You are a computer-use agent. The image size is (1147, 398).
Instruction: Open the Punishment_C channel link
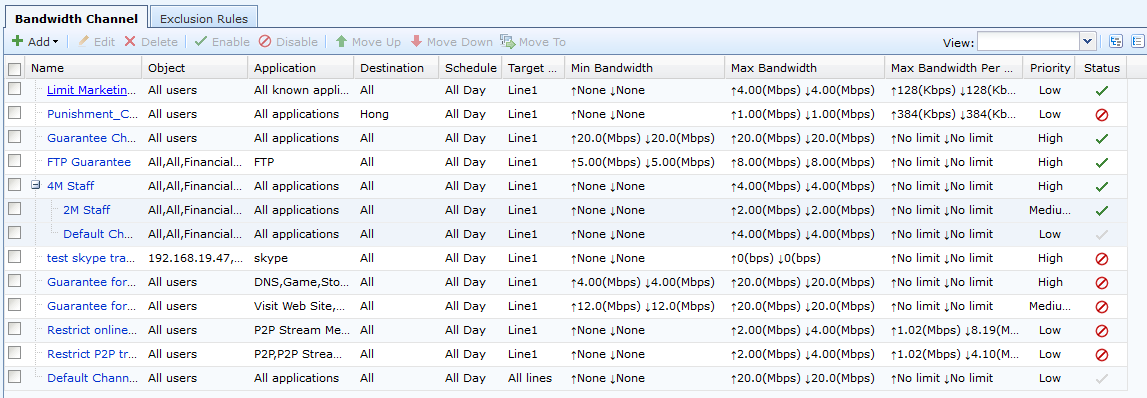(x=92, y=114)
